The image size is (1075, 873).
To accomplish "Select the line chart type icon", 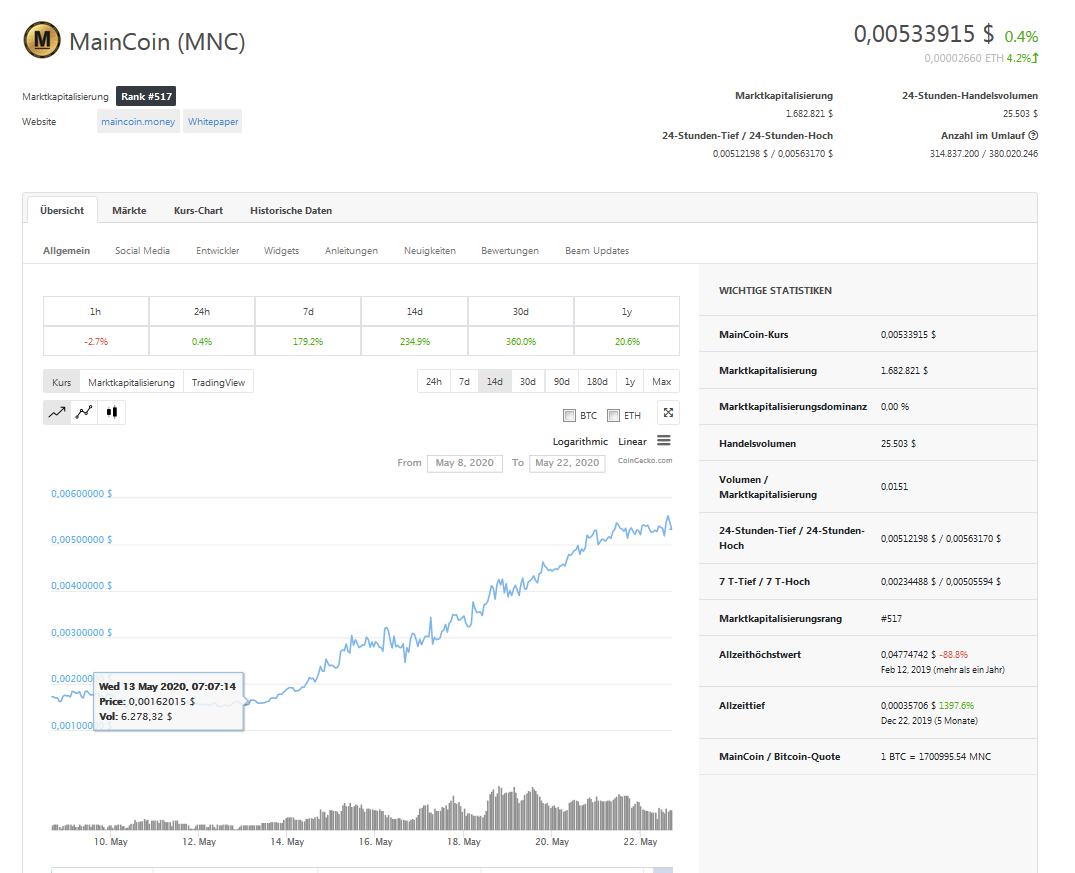I will 57,412.
